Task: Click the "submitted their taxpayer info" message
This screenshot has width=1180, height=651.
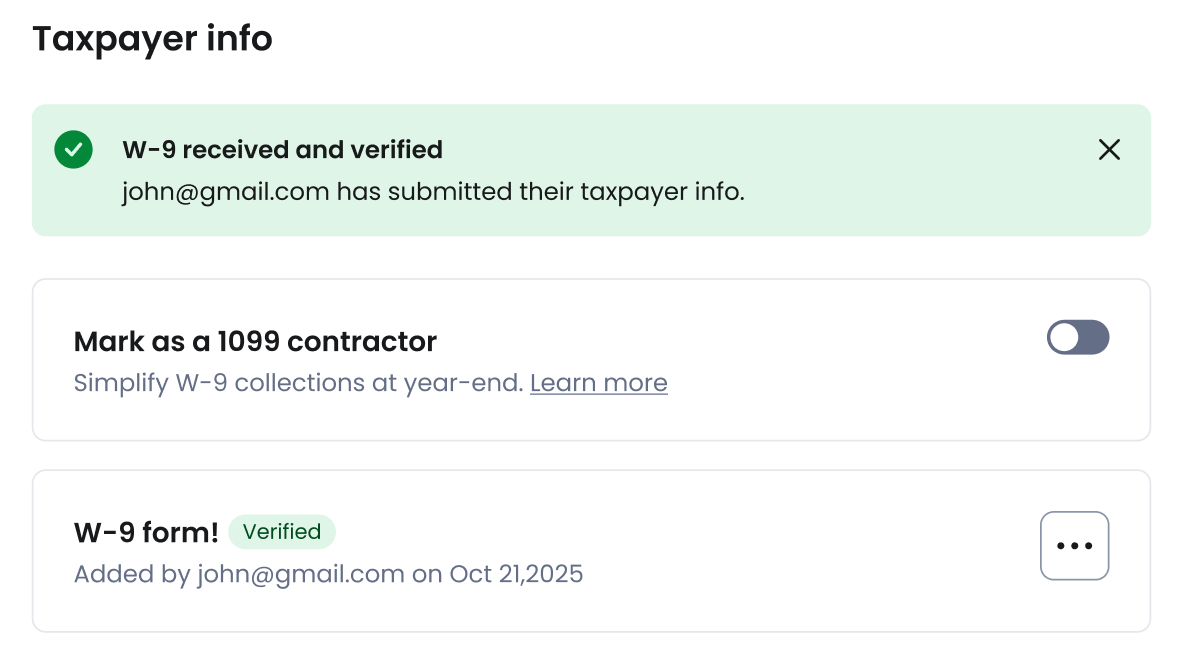Action: (x=540, y=191)
